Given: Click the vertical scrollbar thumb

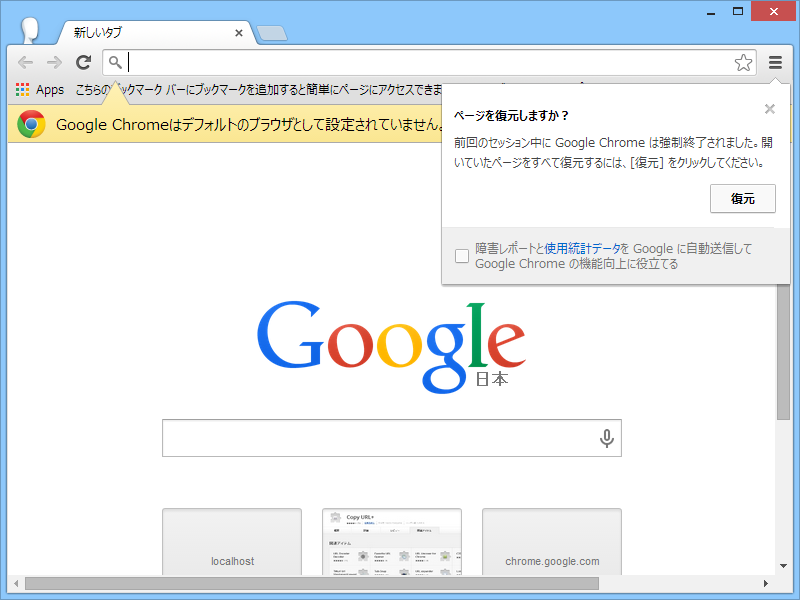Looking at the screenshot, I should [783, 352].
